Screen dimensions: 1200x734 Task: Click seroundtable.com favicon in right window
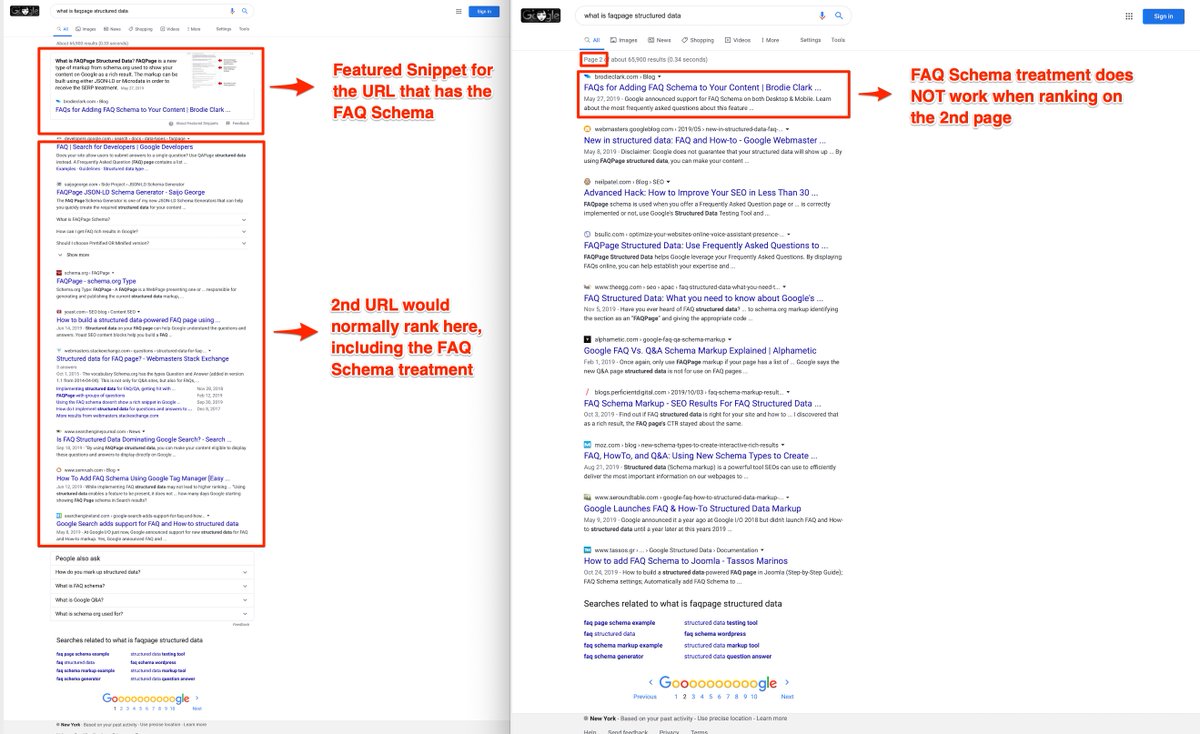(587, 497)
